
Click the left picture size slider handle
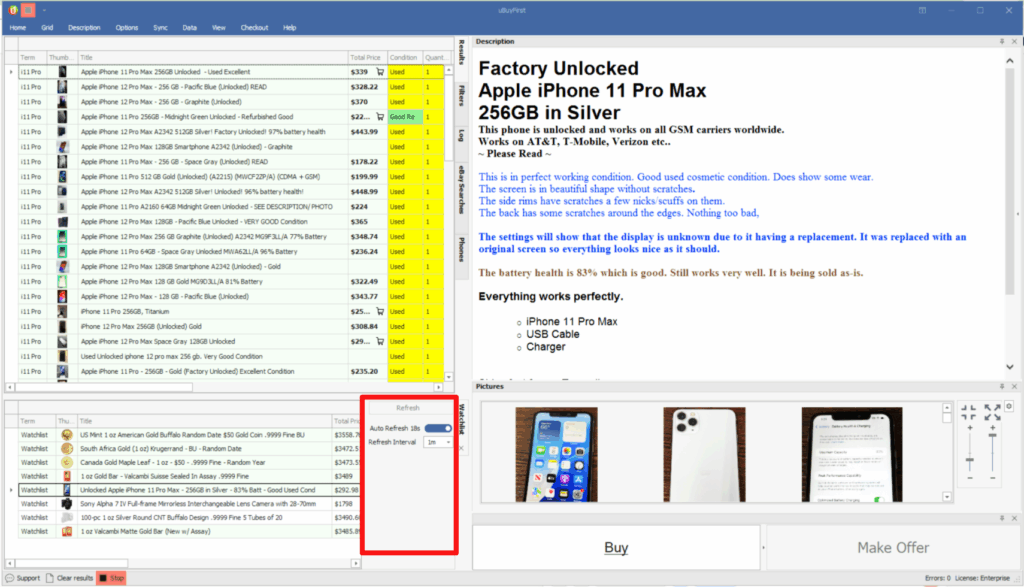tap(970, 461)
